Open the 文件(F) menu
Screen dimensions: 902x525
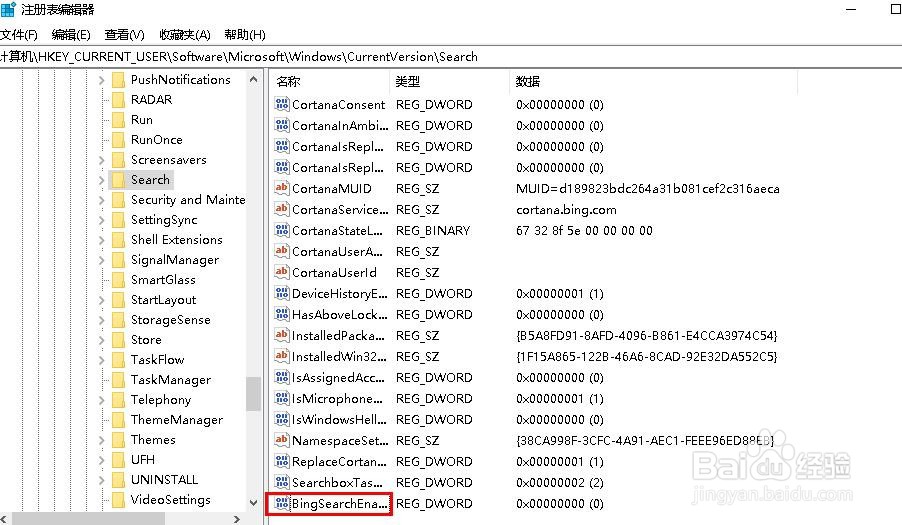click(x=19, y=35)
